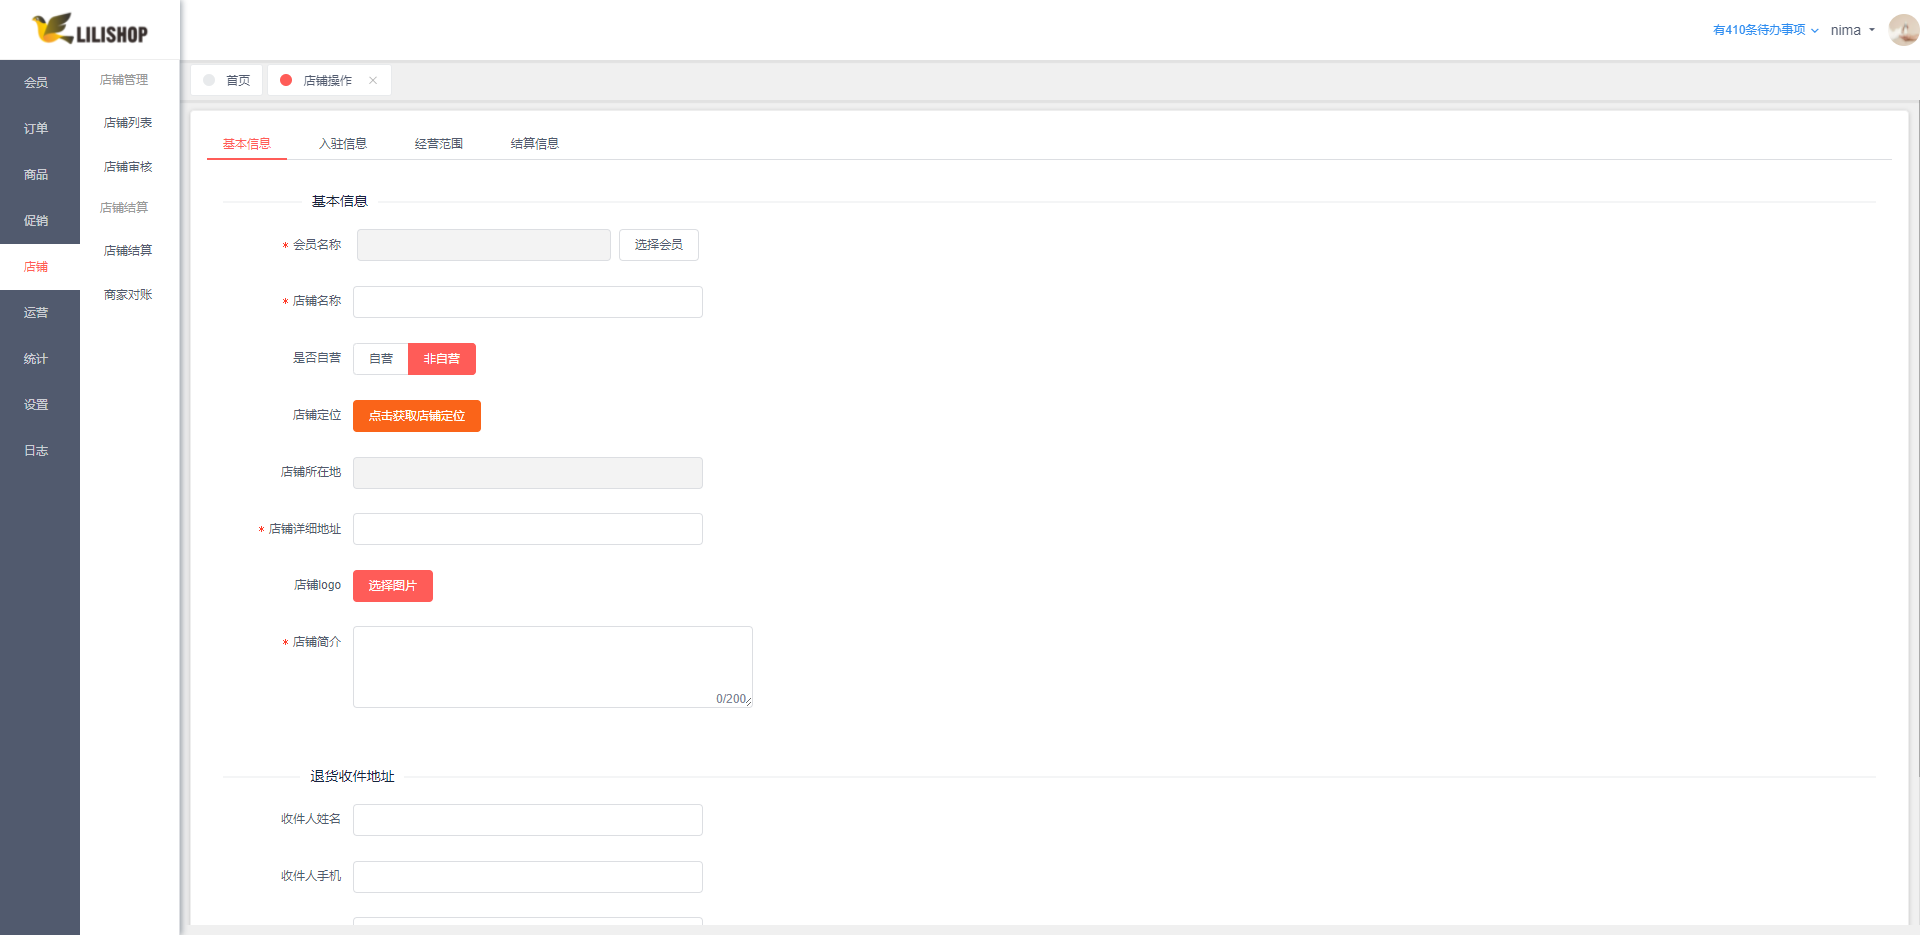Open 促销 in the sidebar

40,221
